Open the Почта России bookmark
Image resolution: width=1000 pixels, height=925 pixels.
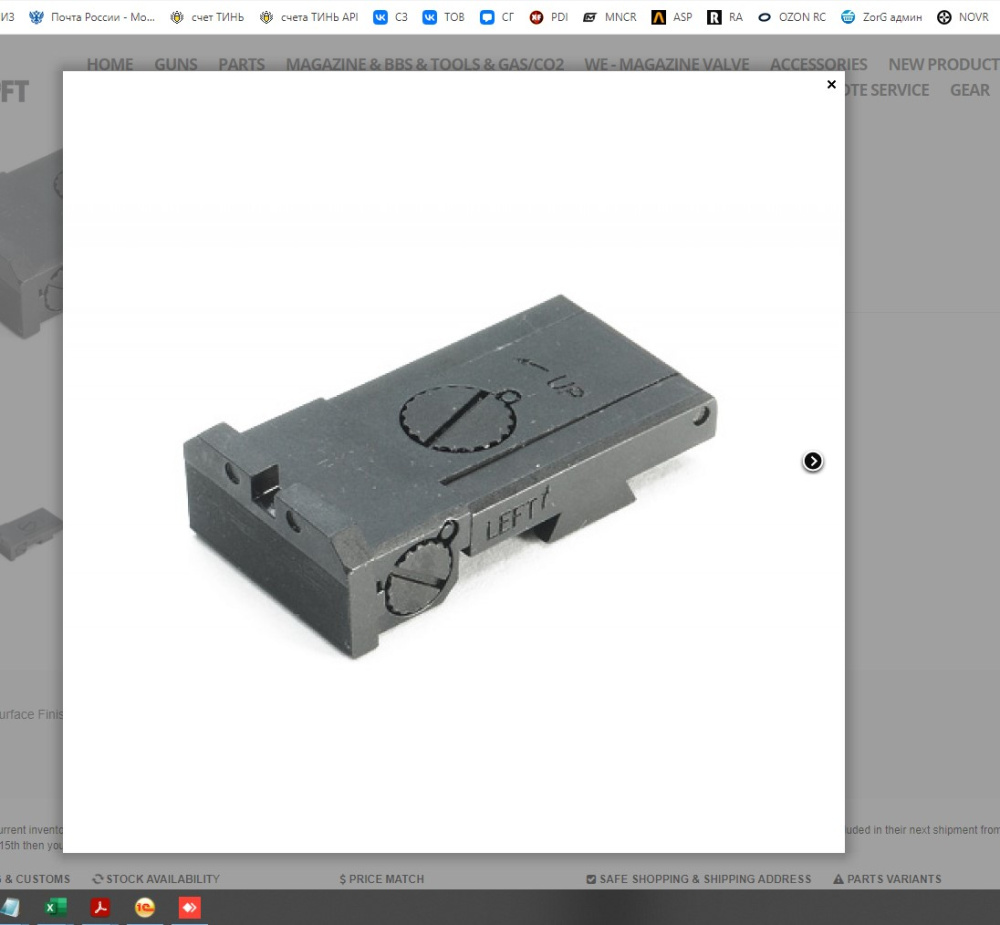[92, 17]
